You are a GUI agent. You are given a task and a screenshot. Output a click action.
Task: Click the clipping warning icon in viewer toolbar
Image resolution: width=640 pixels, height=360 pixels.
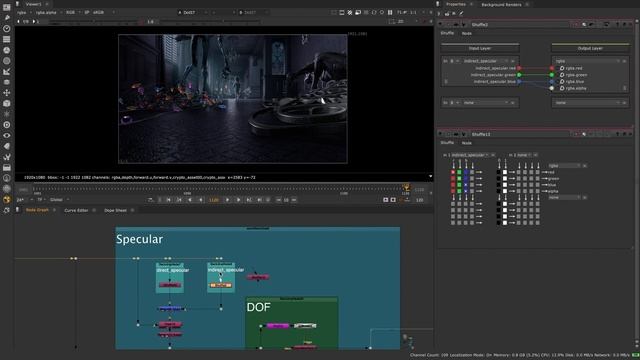[350, 13]
